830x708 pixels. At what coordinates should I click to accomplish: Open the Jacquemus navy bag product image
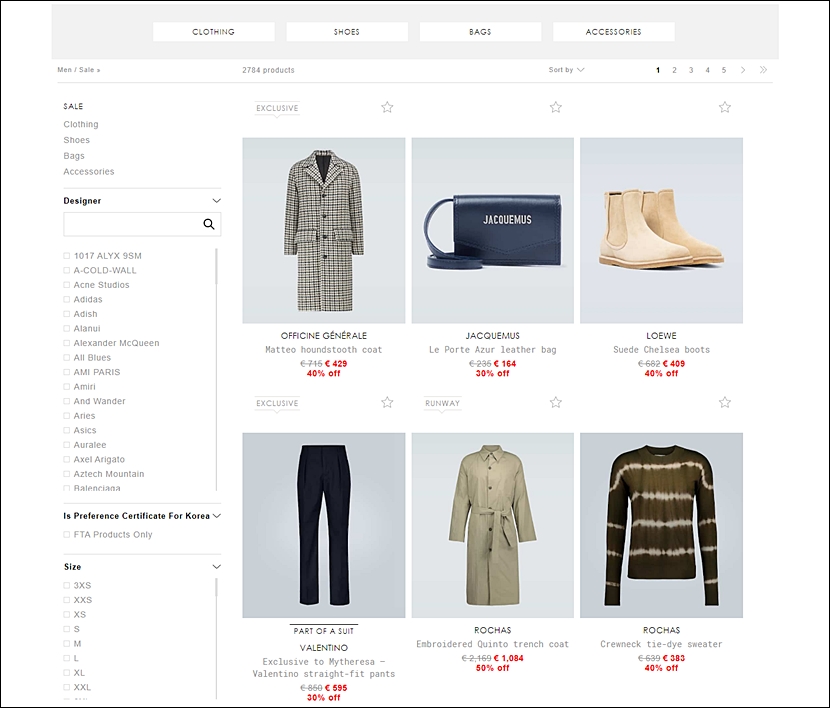pyautogui.click(x=493, y=231)
